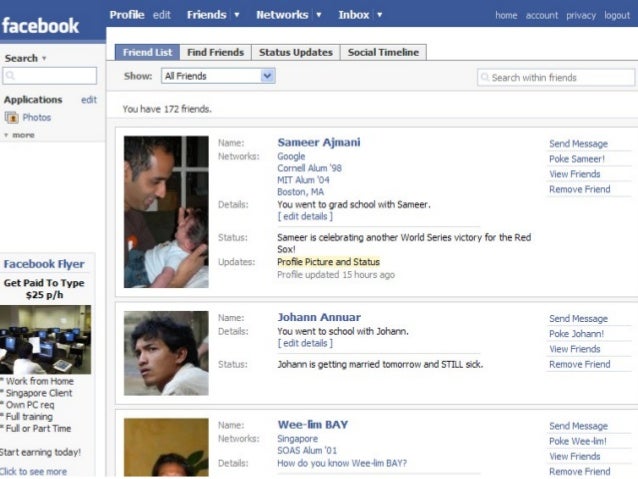This screenshot has width=638, height=479.
Task: Open MIT Alum '04 network link
Action: [303, 180]
